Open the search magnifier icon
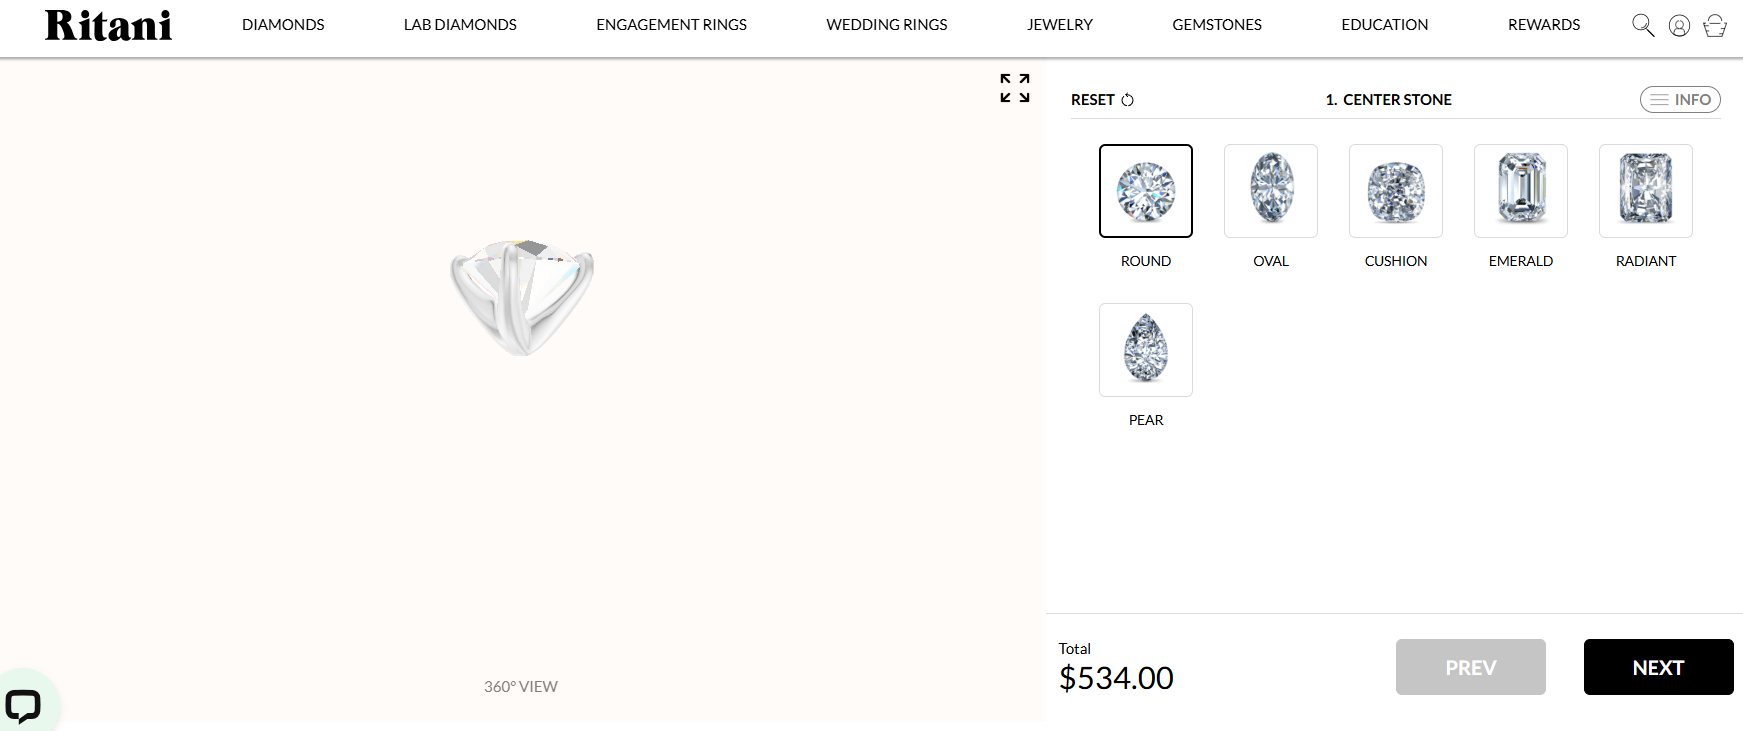This screenshot has width=1743, height=731. 1642,25
